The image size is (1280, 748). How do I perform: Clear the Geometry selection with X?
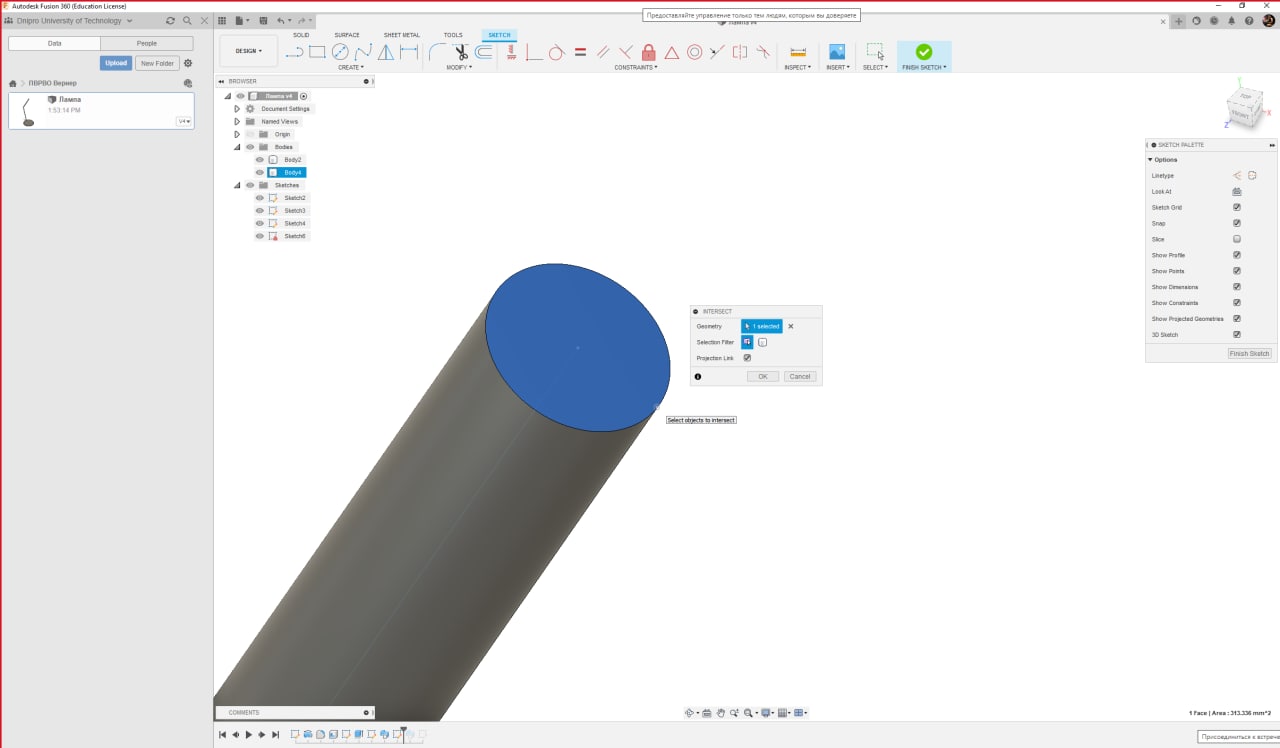pos(791,326)
